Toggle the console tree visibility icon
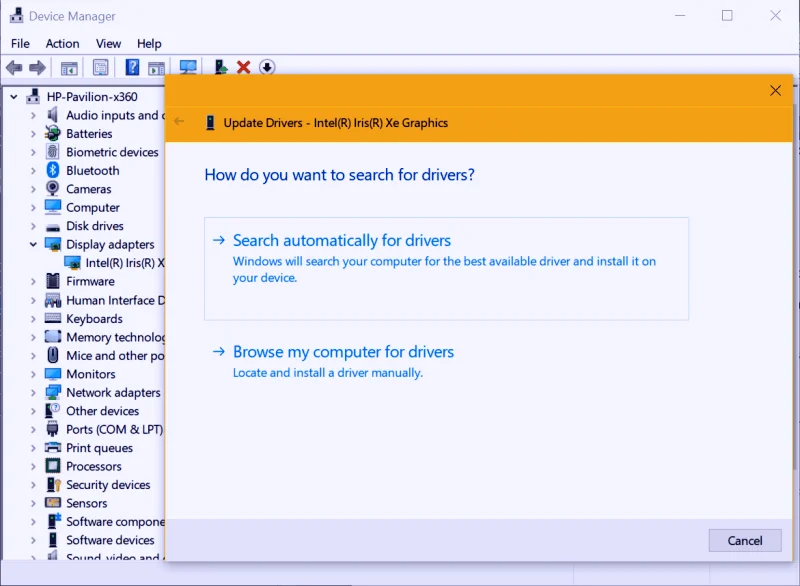The height and width of the screenshot is (586, 800). [x=69, y=67]
